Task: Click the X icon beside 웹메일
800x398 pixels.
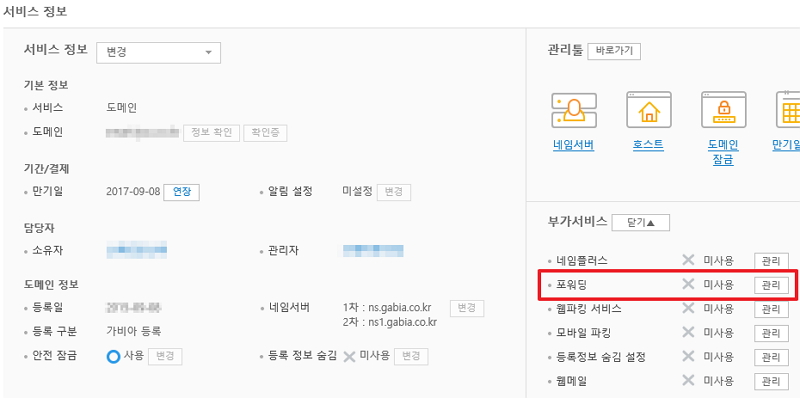Action: tap(688, 380)
